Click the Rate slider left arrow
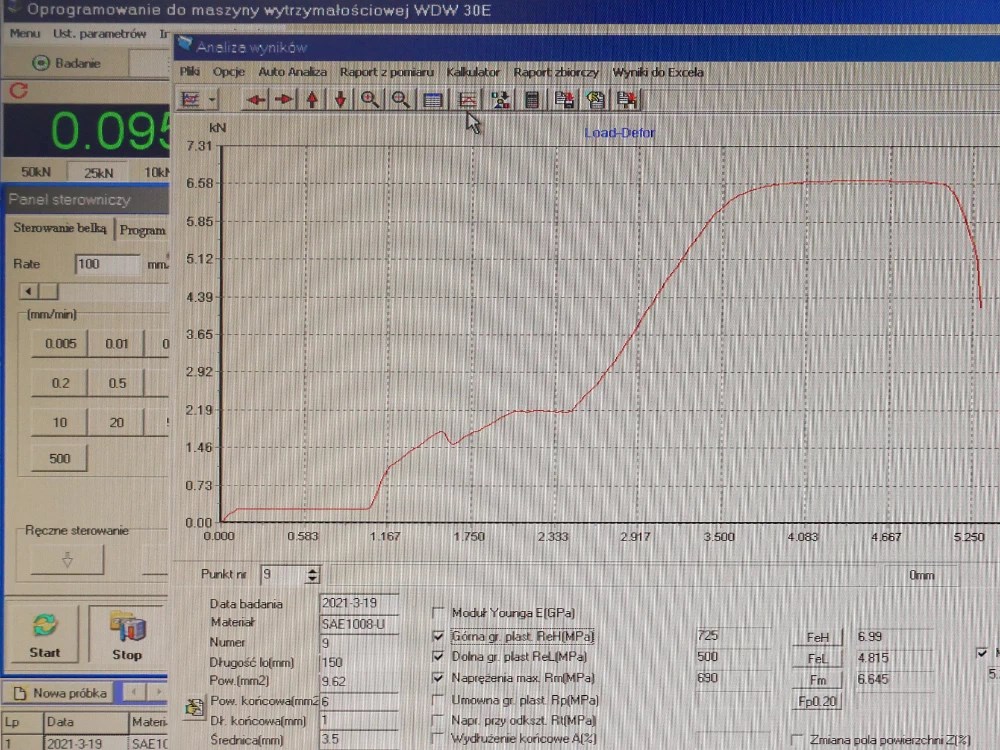1000x750 pixels. pyautogui.click(x=26, y=292)
